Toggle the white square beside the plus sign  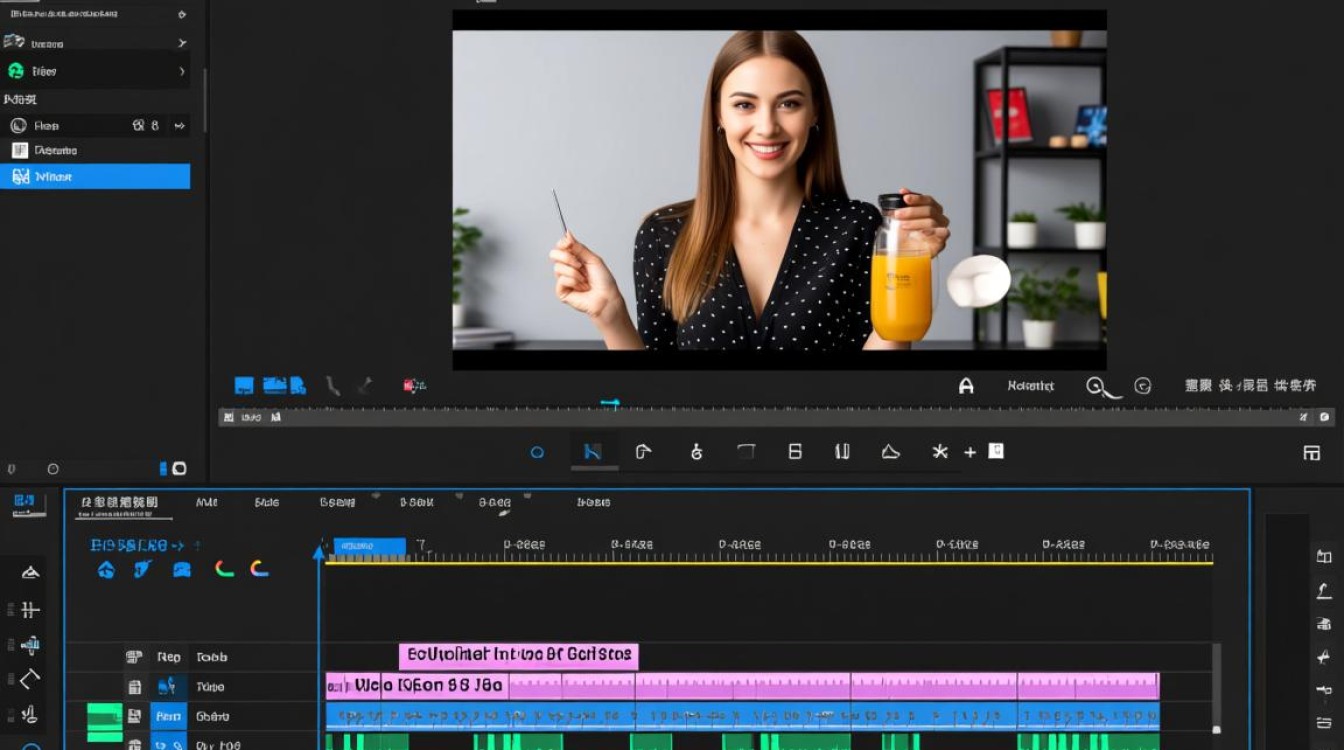(996, 451)
